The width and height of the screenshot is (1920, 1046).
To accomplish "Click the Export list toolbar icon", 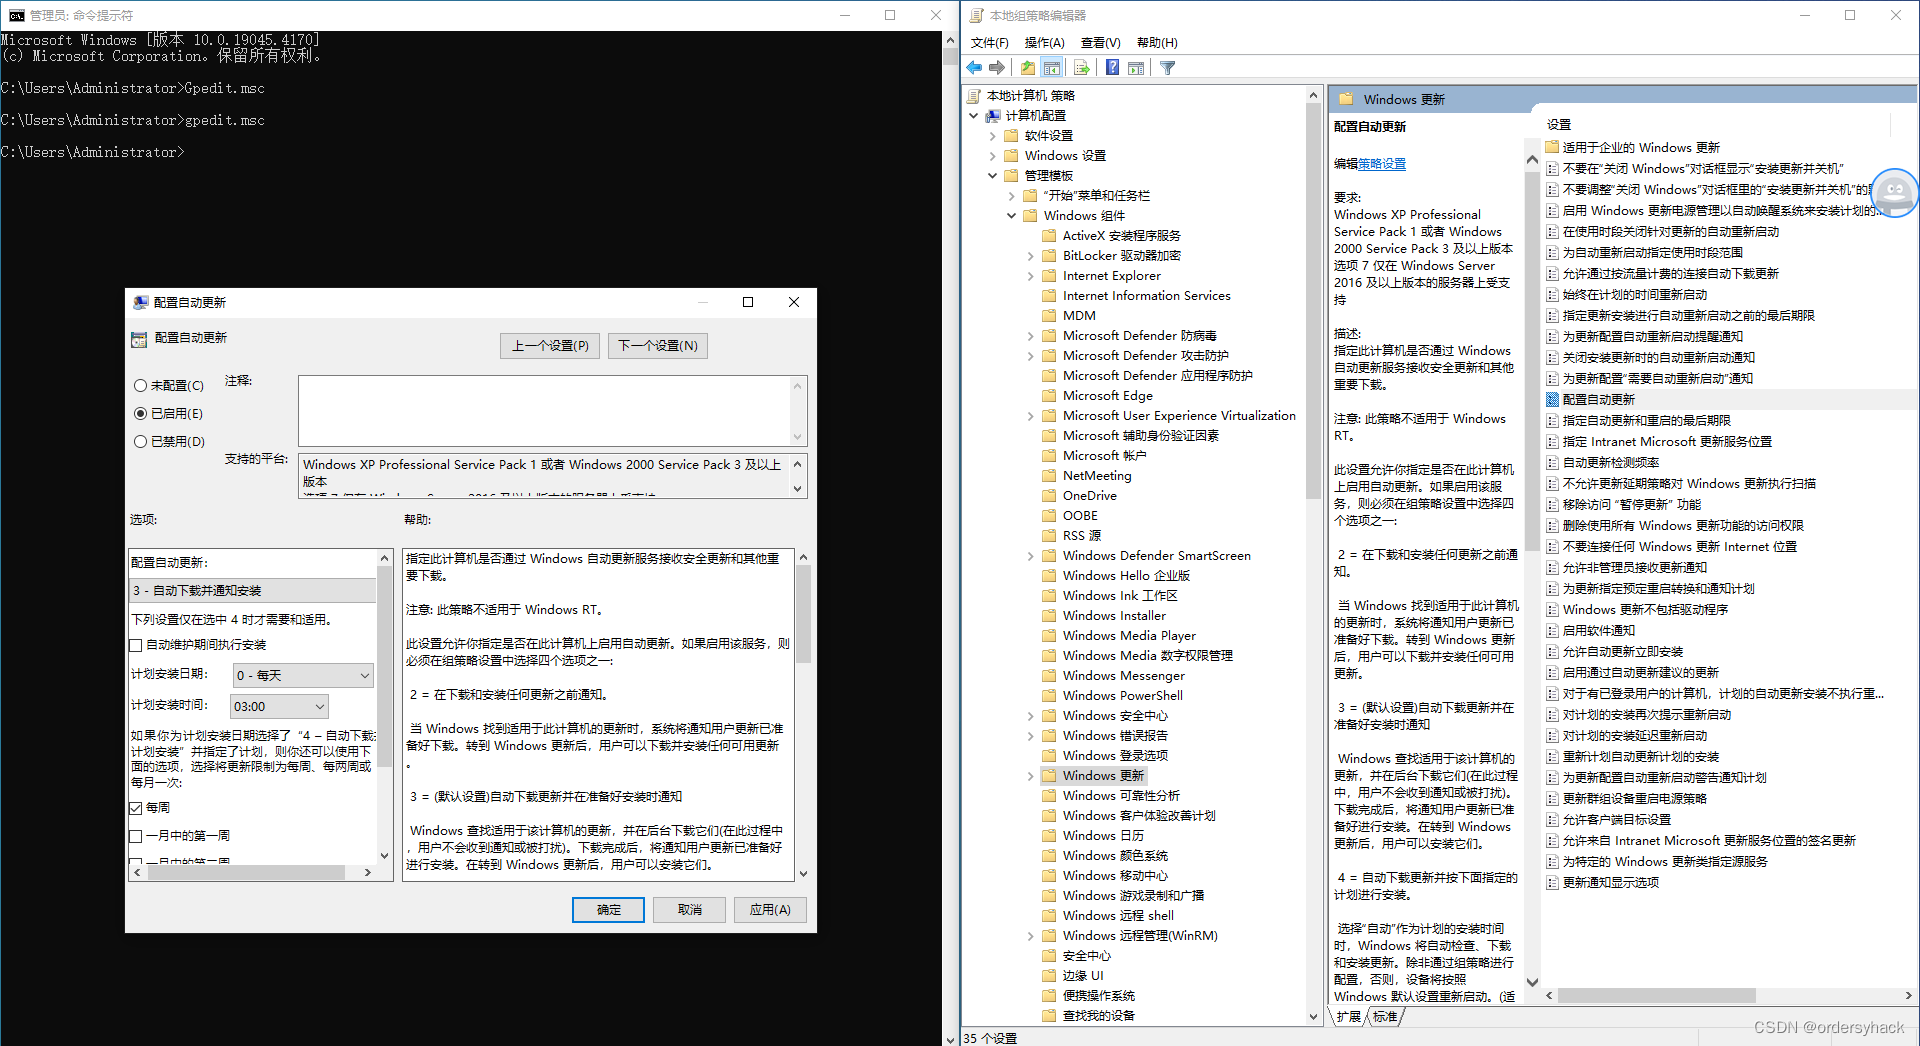I will [x=1081, y=67].
